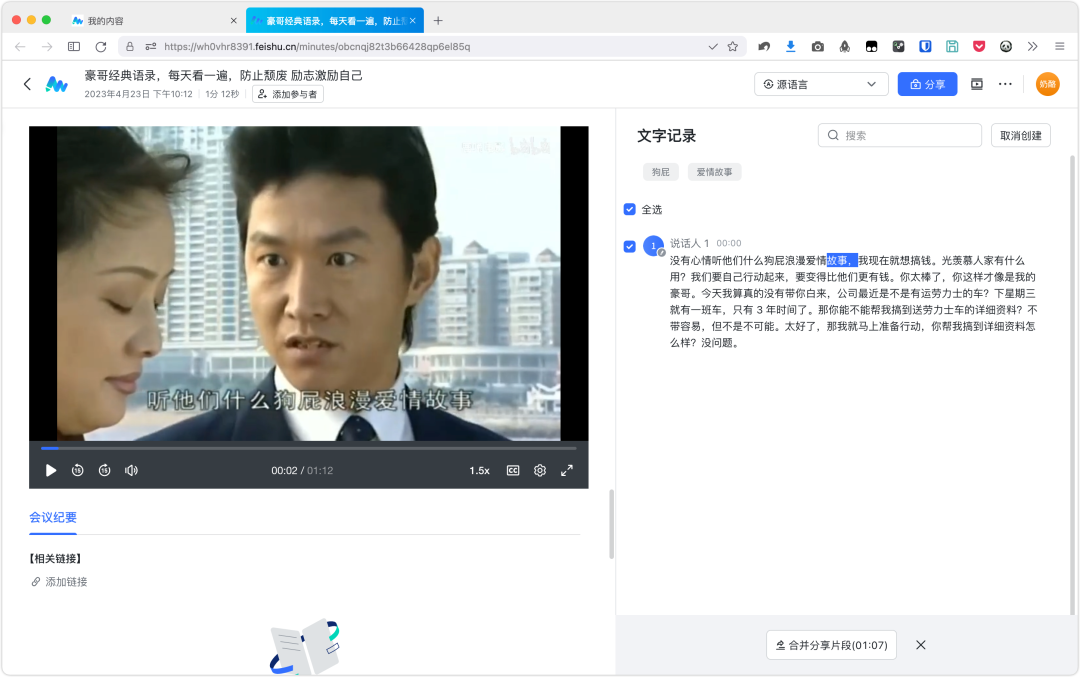Go back using the header arrow

point(27,84)
